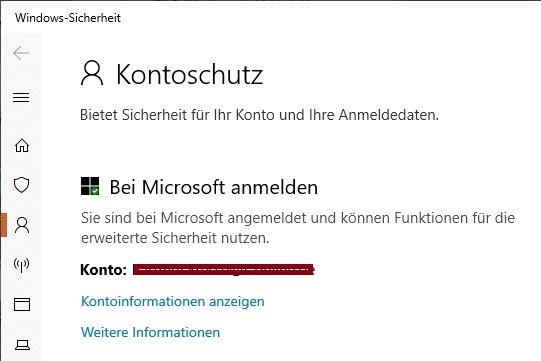Image resolution: width=541 pixels, height=361 pixels.
Task: Open the Kontoinformationen anzeigen link
Action: 173,301
